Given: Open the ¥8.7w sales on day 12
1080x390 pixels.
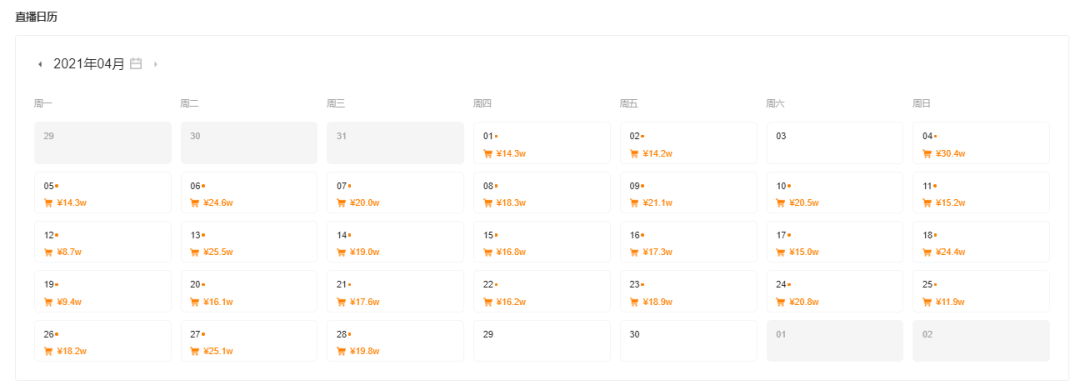Looking at the screenshot, I should point(70,252).
